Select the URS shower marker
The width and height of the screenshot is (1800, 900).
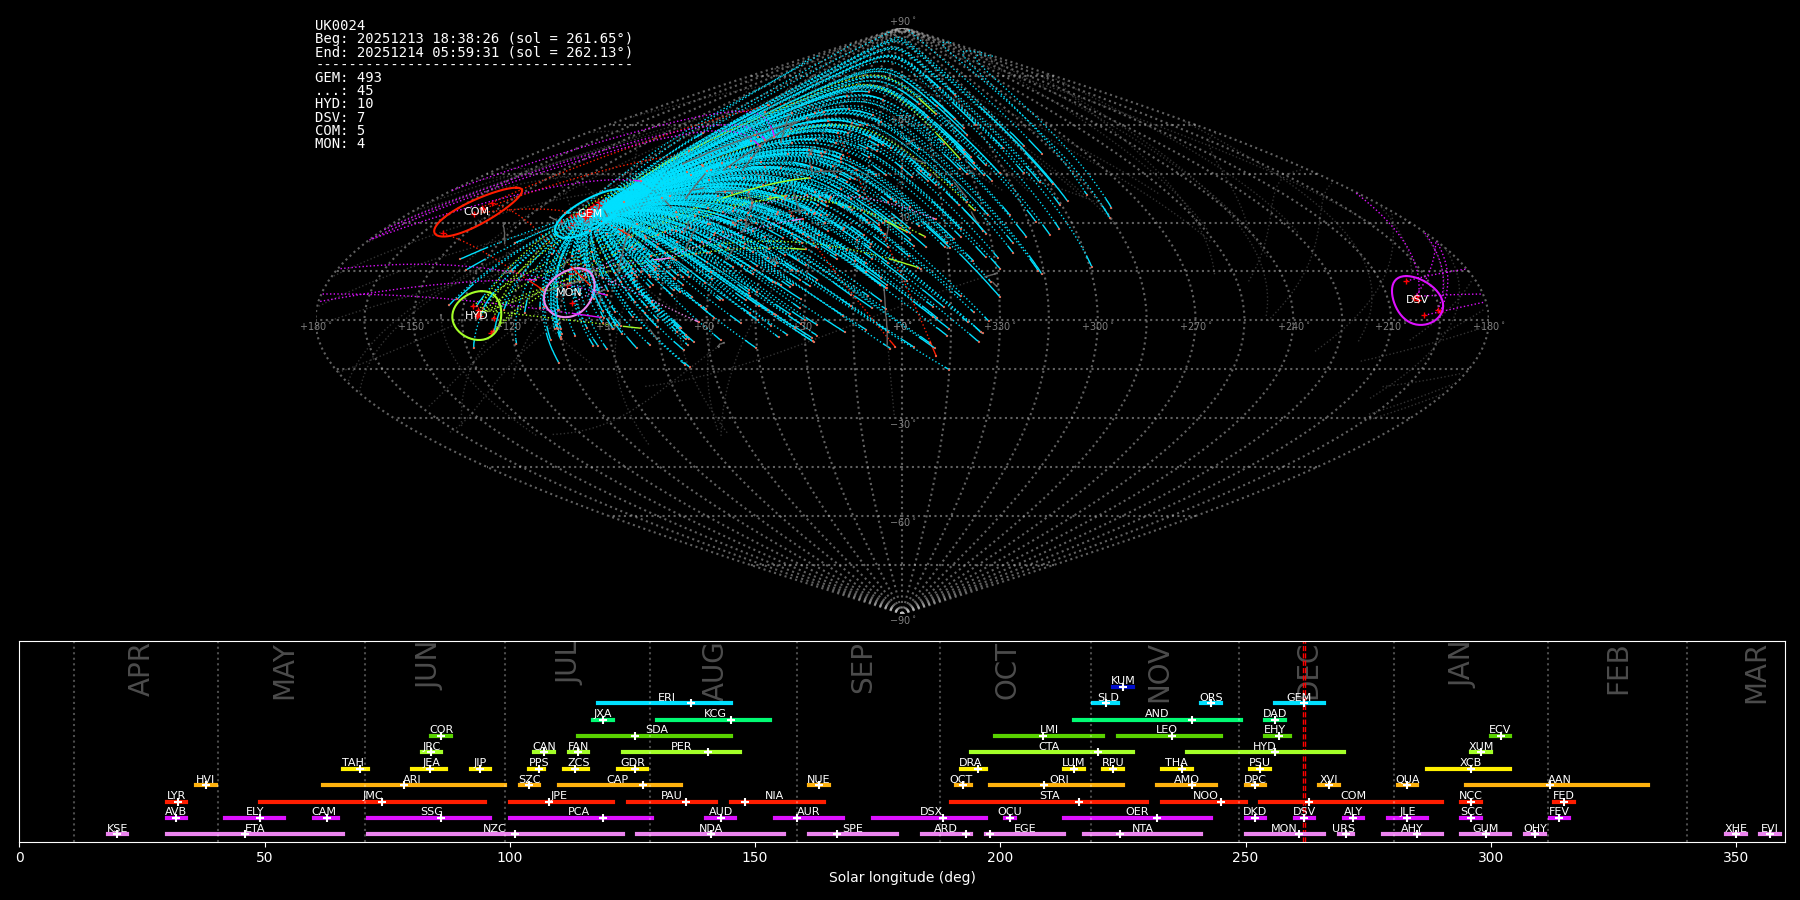click(x=1345, y=834)
